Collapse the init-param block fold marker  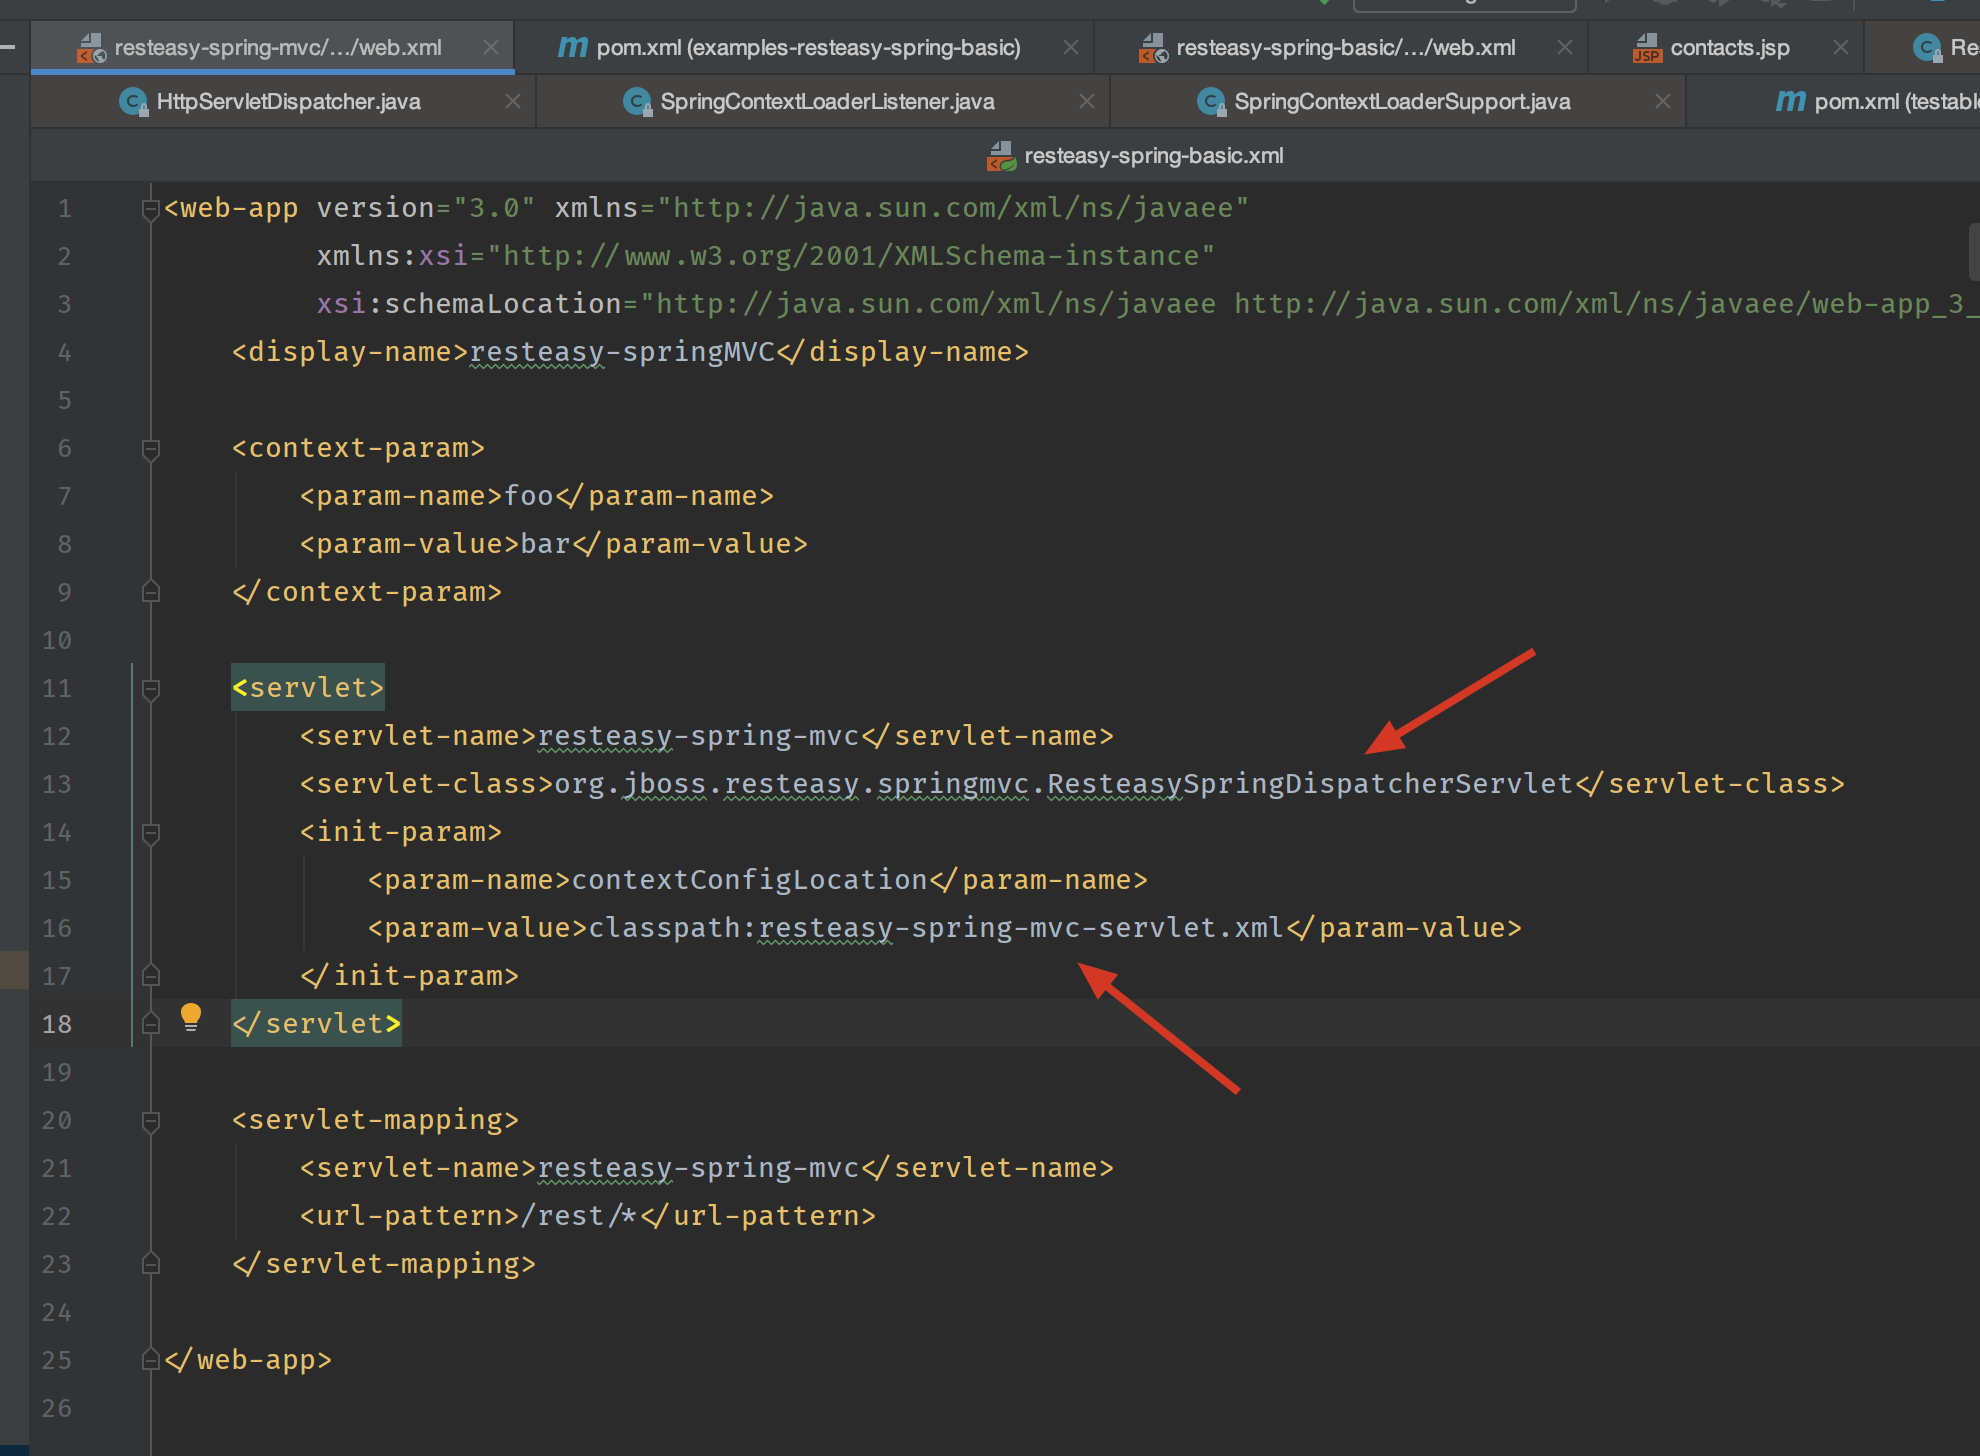(x=151, y=833)
